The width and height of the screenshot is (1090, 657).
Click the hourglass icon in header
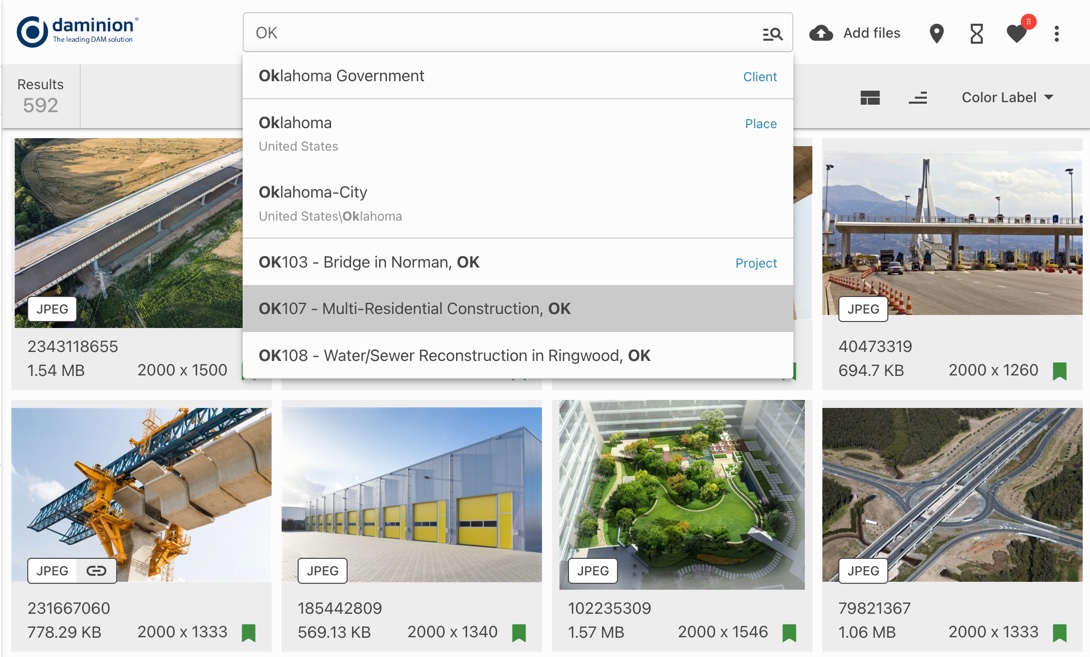click(976, 34)
